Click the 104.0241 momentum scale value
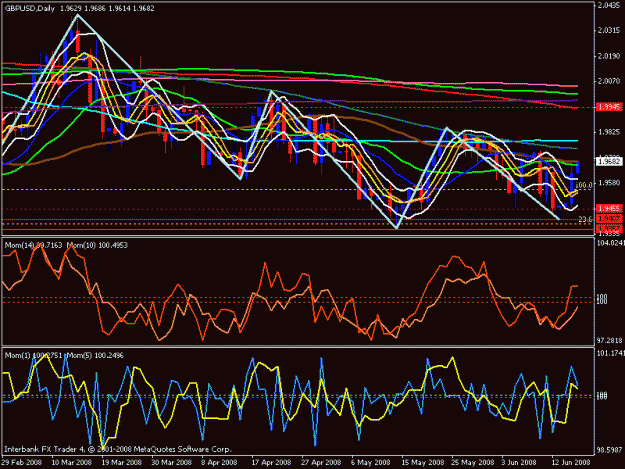The height and width of the screenshot is (469, 625). click(610, 243)
